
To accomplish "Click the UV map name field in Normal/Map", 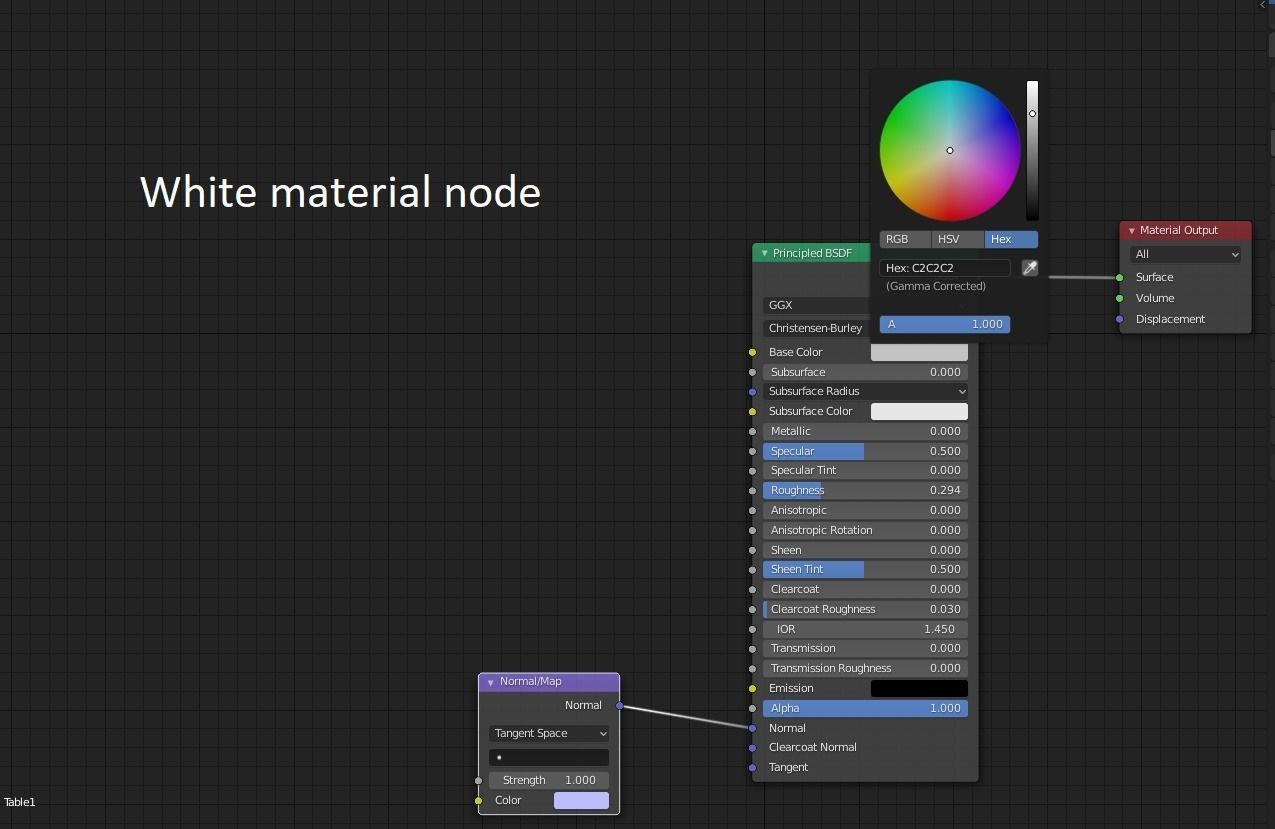I will pyautogui.click(x=549, y=757).
